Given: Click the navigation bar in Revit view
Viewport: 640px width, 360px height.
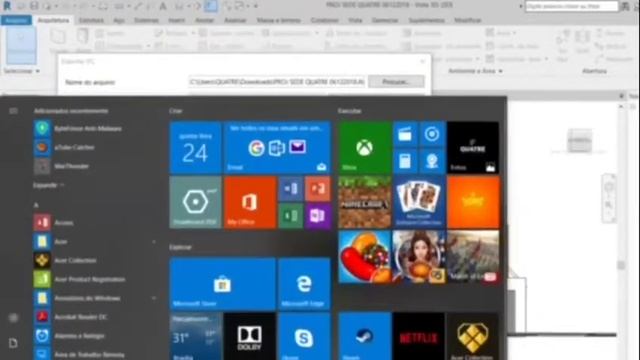Looking at the screenshot, I should (609, 198).
